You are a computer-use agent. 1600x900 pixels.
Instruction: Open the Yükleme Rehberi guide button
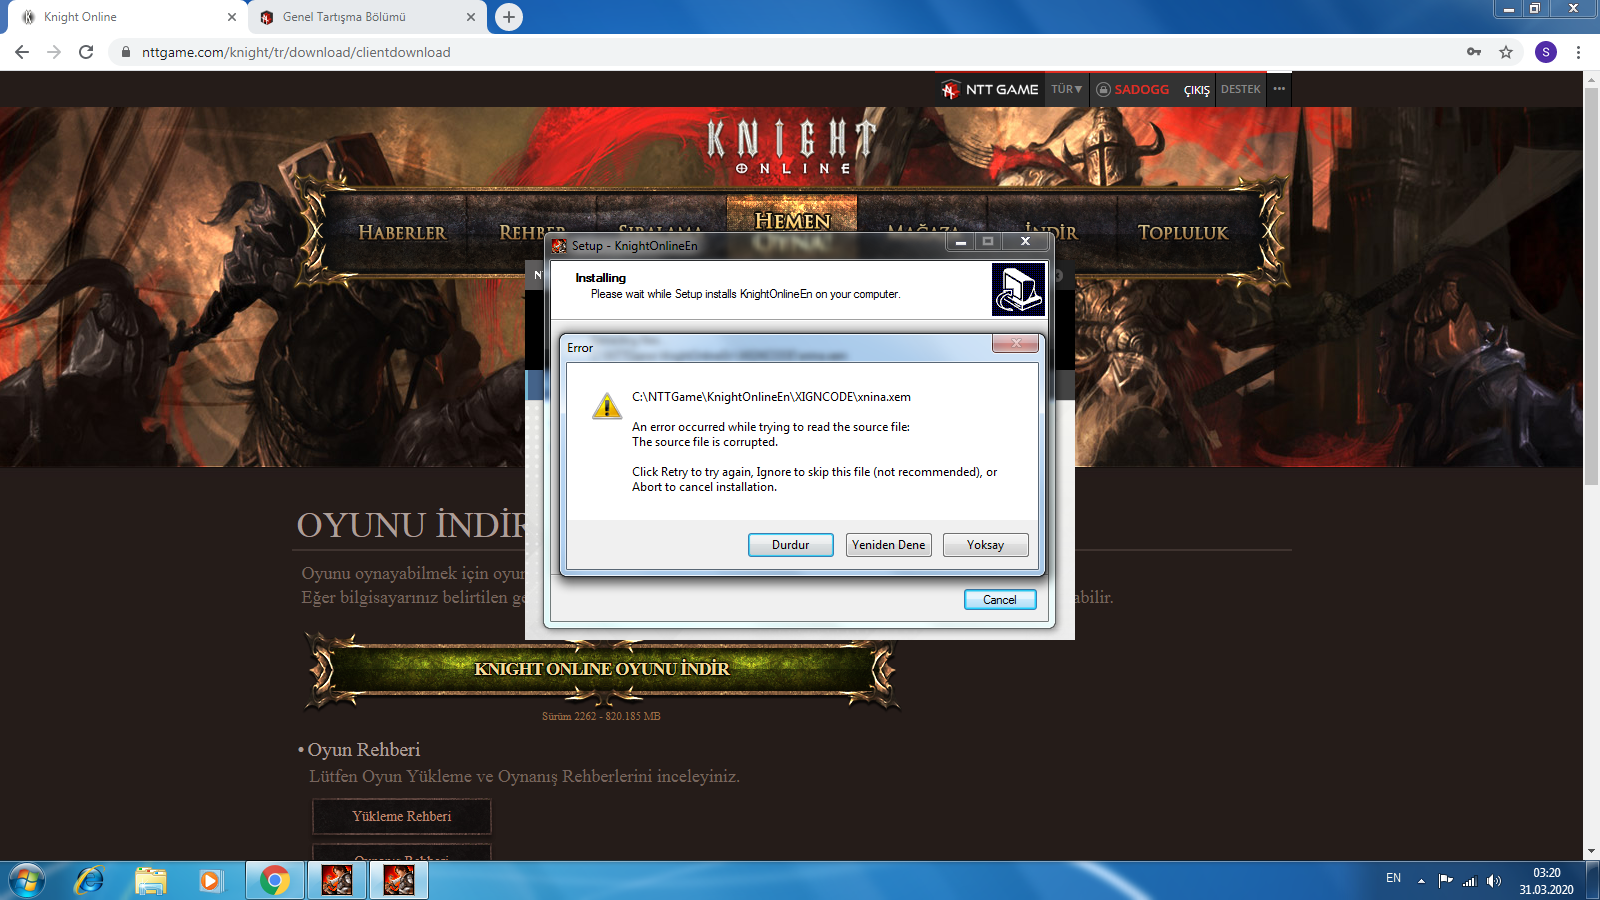tap(402, 816)
